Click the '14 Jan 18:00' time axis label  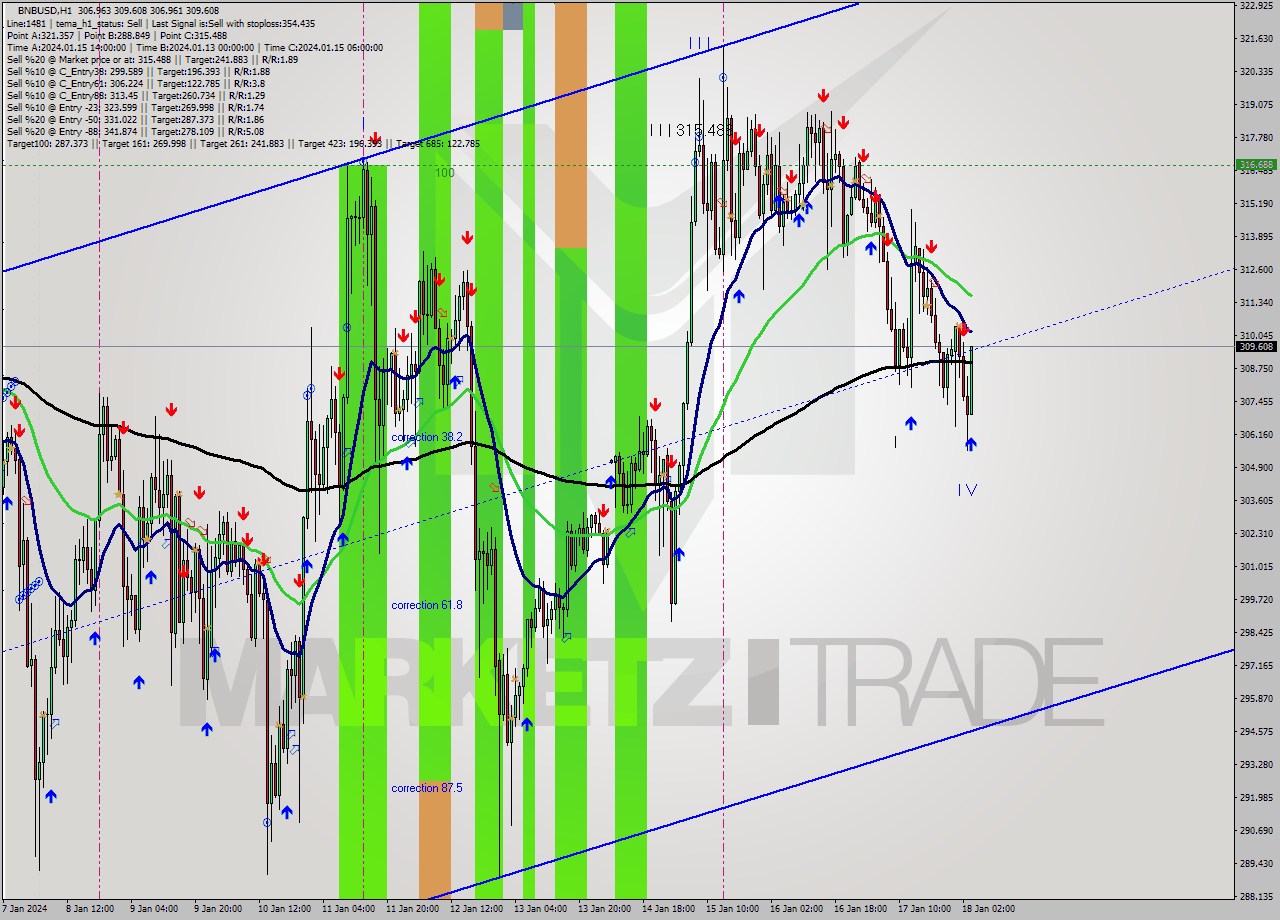[x=668, y=909]
